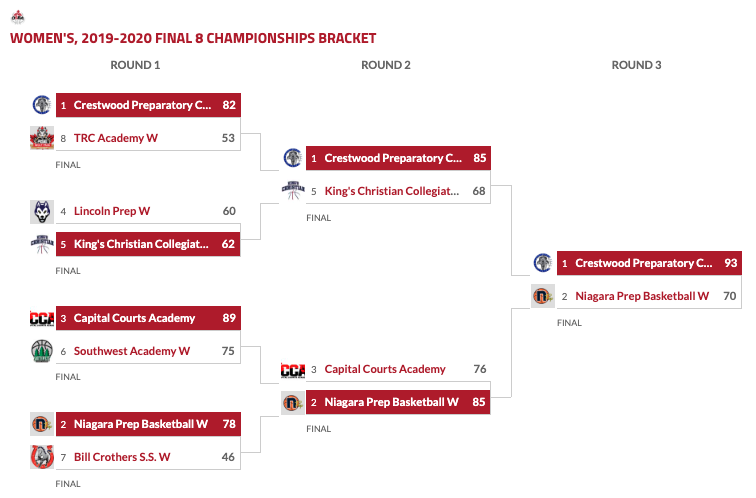
Task: Open Southwest Academy W team page
Action: pyautogui.click(x=132, y=351)
